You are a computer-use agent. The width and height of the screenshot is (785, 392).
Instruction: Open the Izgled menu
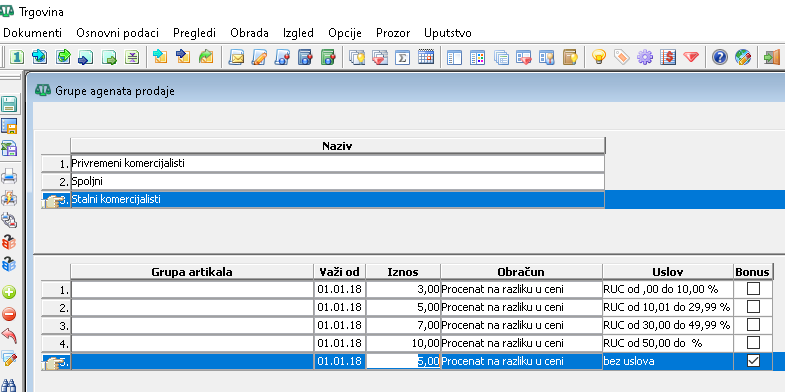pyautogui.click(x=298, y=33)
